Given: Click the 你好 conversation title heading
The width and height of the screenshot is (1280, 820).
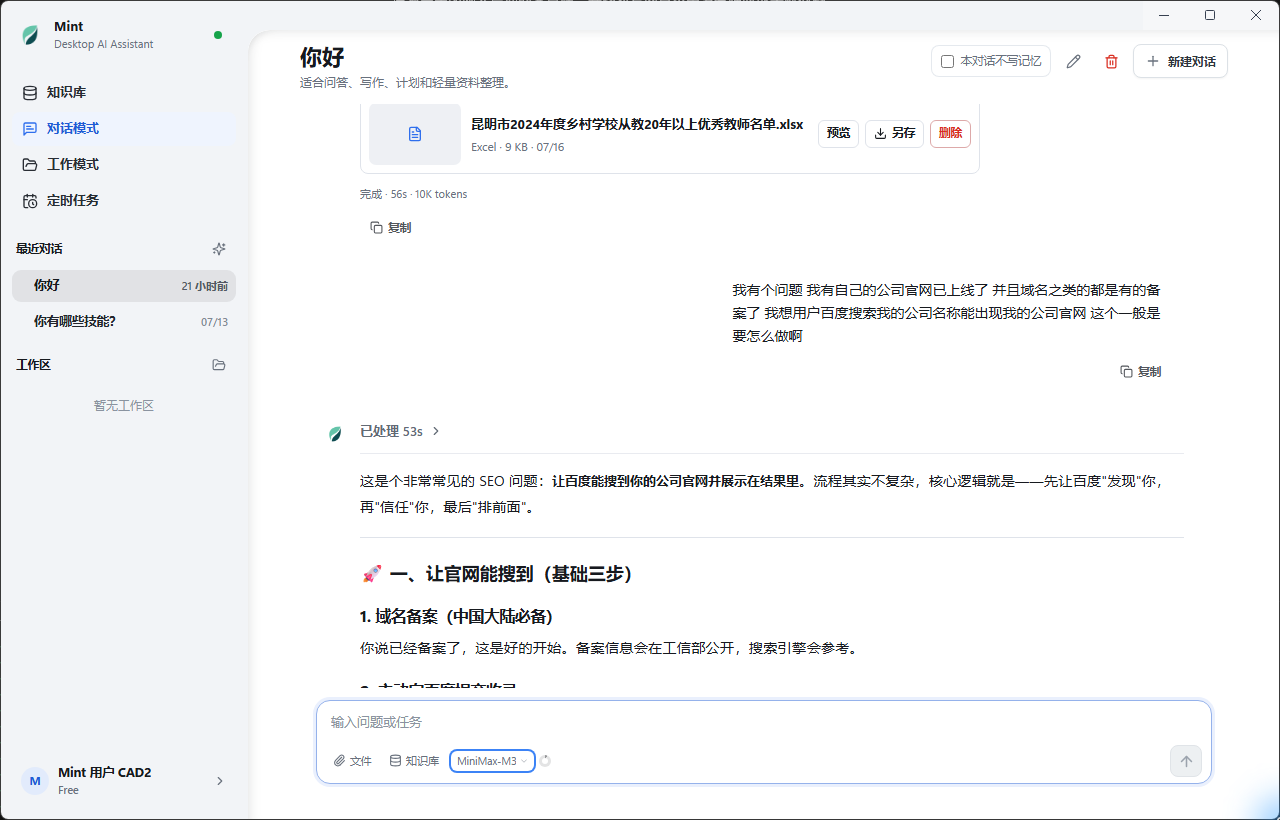Looking at the screenshot, I should [x=322, y=57].
